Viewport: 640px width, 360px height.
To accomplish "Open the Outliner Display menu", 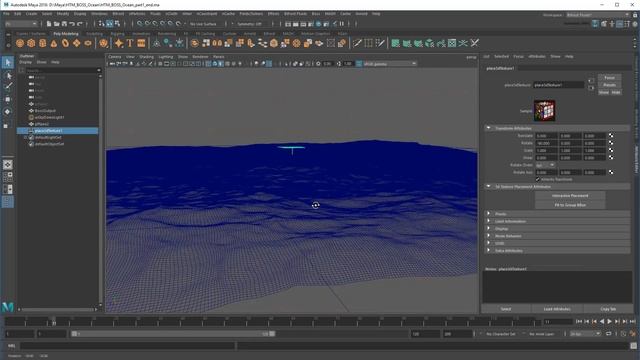I will pos(25,62).
